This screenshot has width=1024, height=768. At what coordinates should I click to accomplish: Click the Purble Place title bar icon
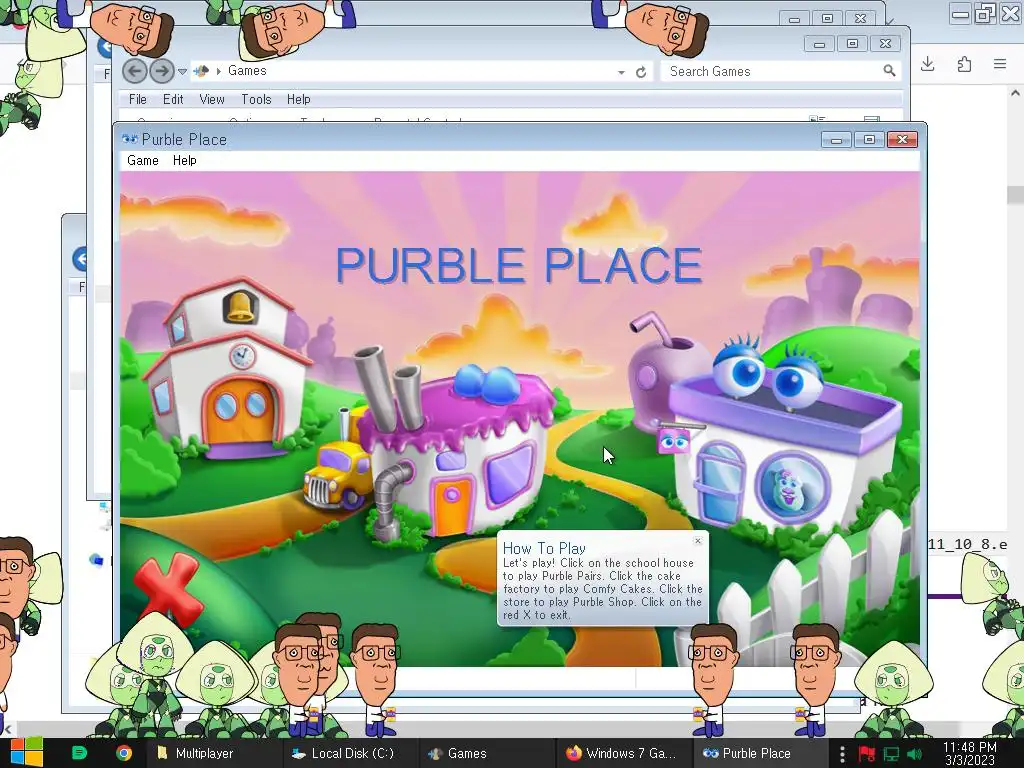click(x=129, y=139)
